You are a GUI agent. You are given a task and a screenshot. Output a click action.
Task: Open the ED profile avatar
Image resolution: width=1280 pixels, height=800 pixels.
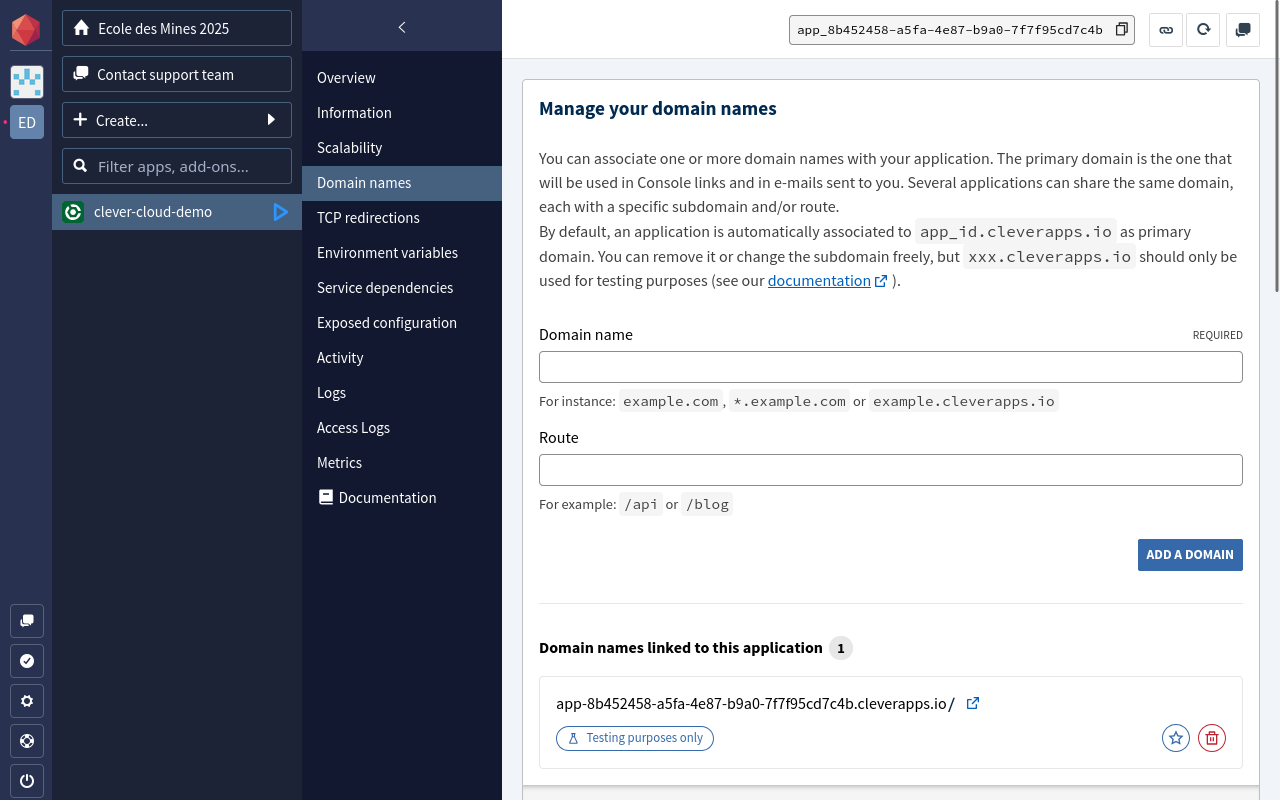pos(27,122)
